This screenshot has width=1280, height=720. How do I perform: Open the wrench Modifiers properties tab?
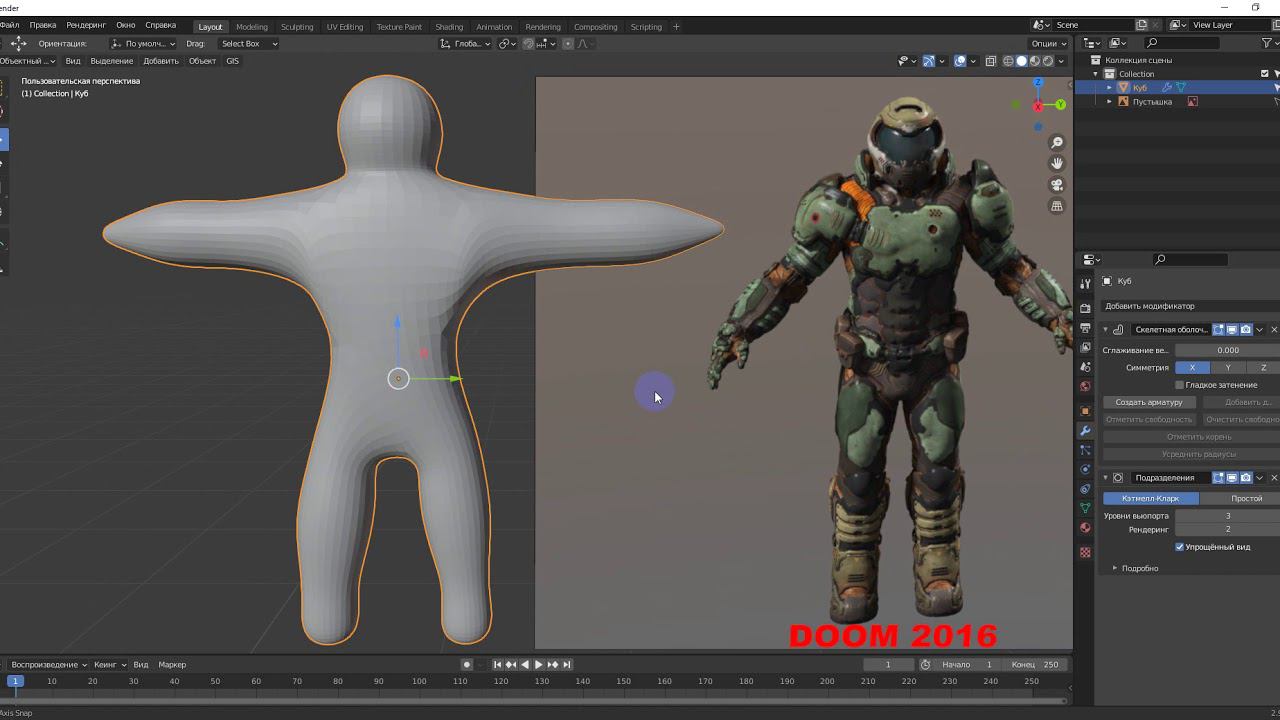click(1085, 431)
